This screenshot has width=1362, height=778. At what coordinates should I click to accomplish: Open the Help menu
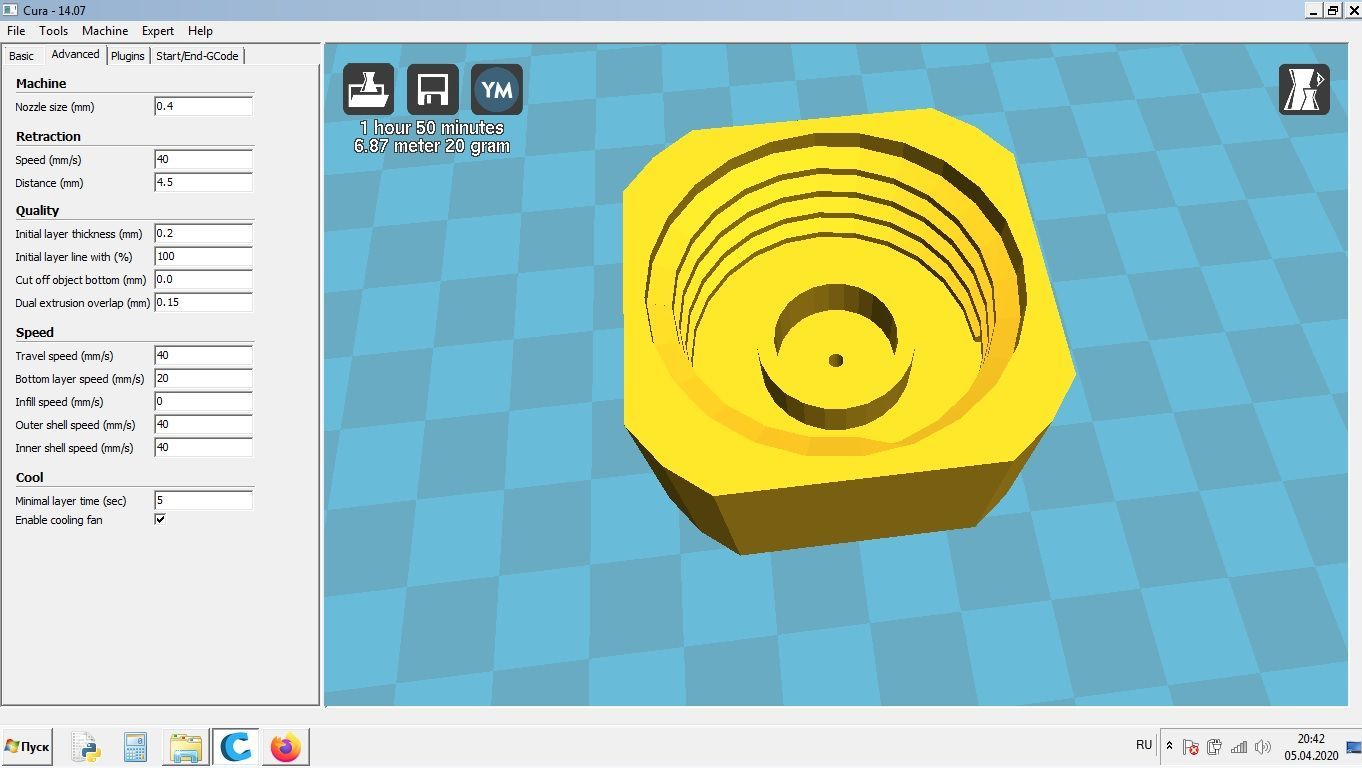[200, 31]
